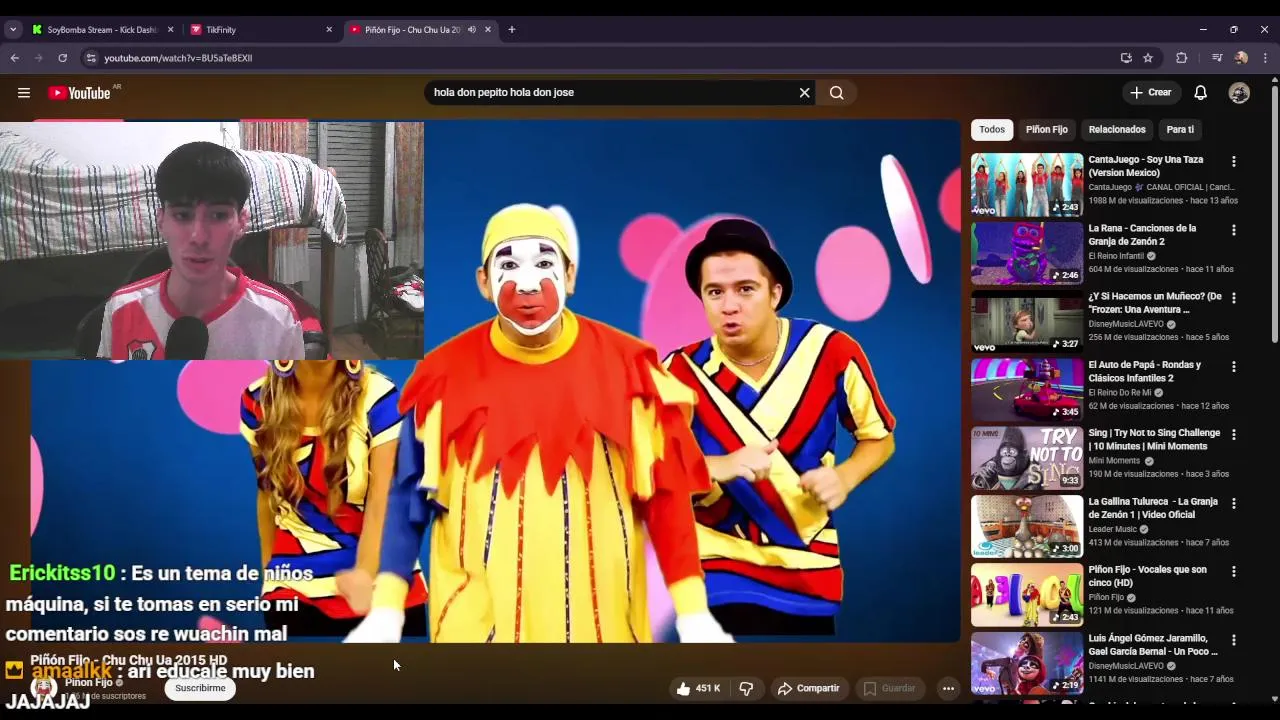Open a new browser tab
1280x720 pixels.
(x=512, y=30)
